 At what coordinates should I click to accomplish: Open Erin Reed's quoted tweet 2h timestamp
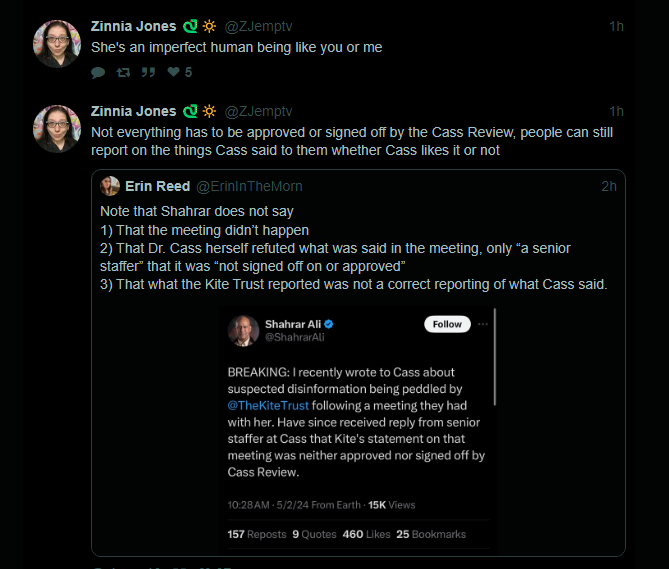(608, 186)
